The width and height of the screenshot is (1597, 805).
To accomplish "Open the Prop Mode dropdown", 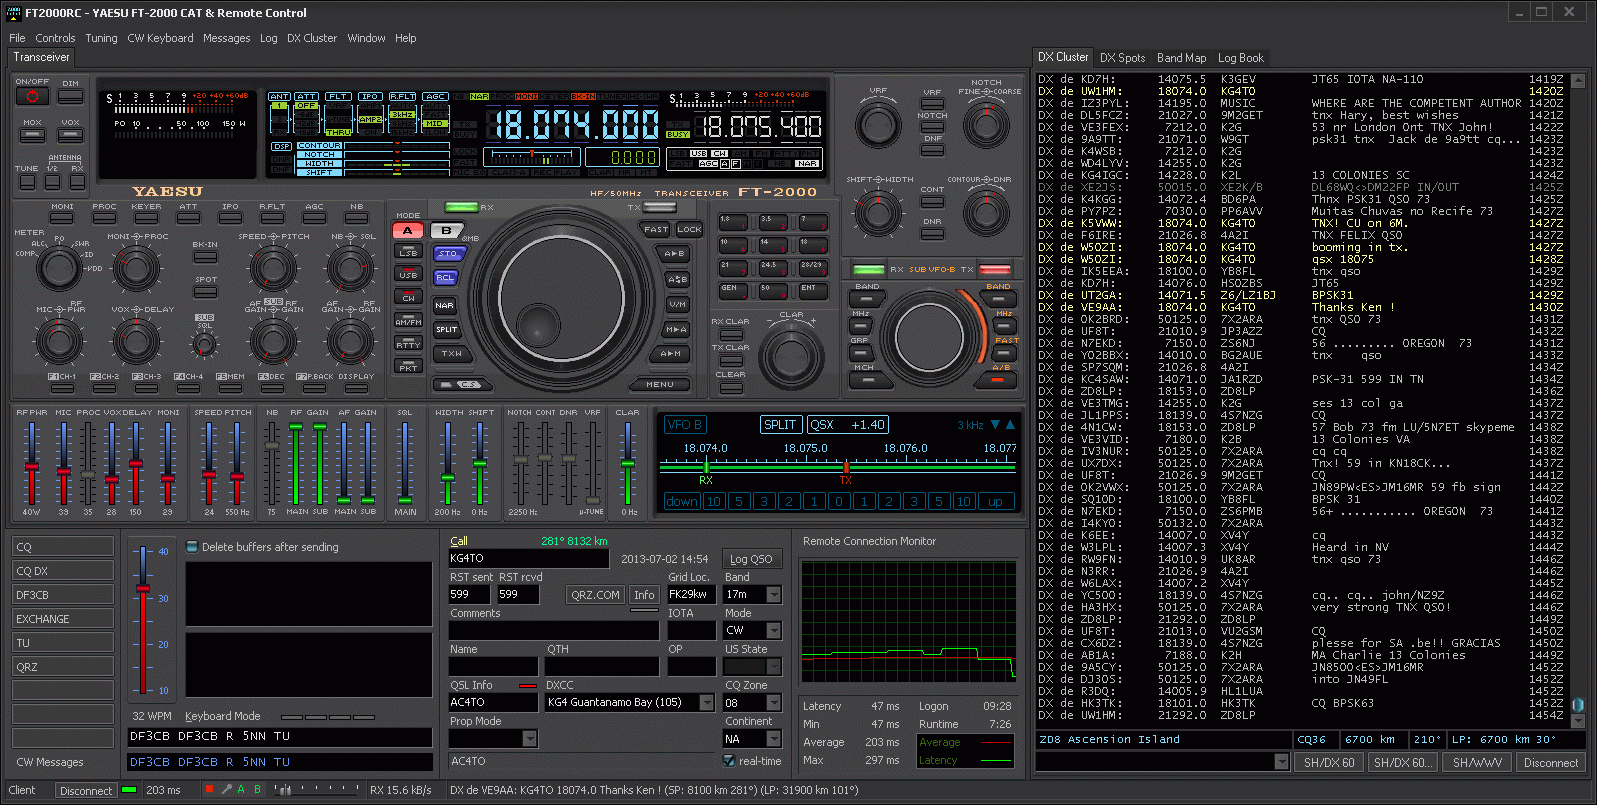I will click(530, 739).
